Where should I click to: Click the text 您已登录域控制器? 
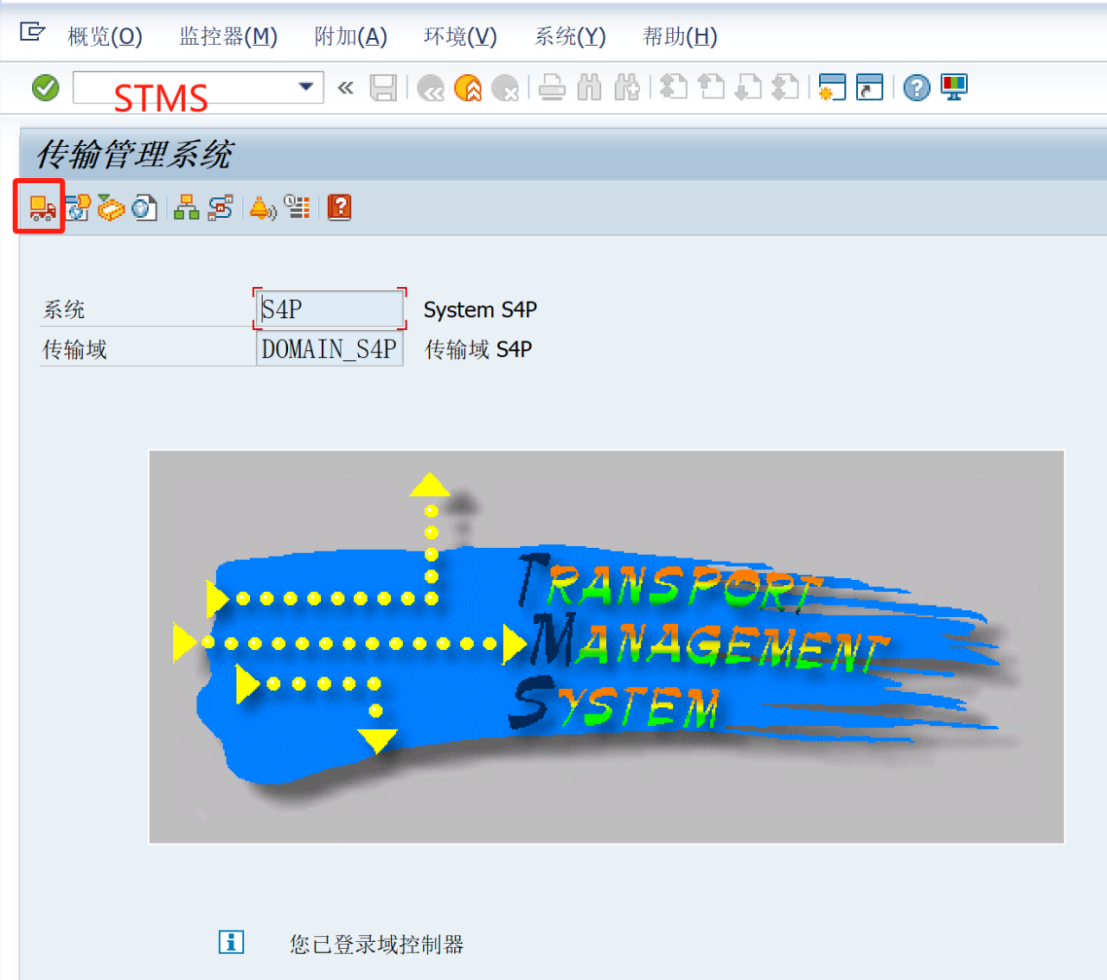(x=376, y=944)
